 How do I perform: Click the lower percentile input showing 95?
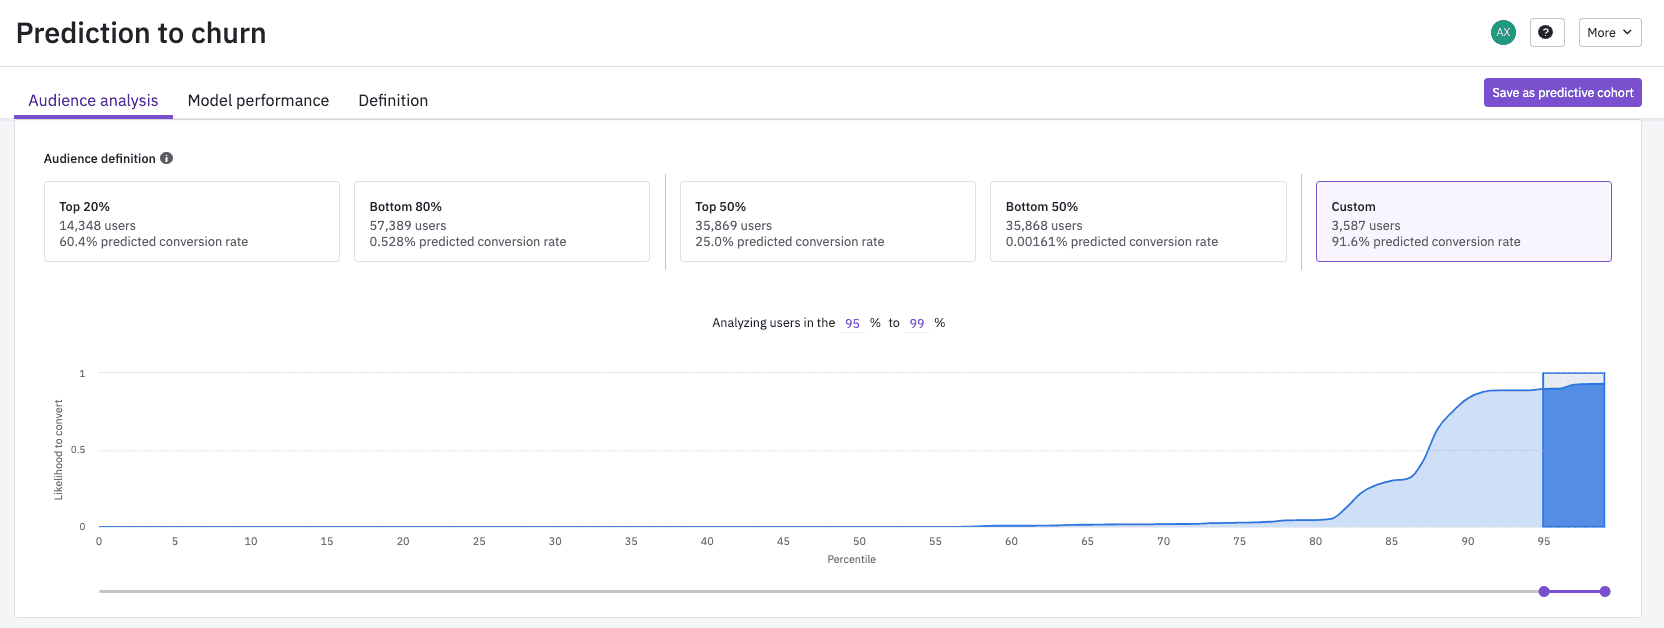click(x=852, y=324)
